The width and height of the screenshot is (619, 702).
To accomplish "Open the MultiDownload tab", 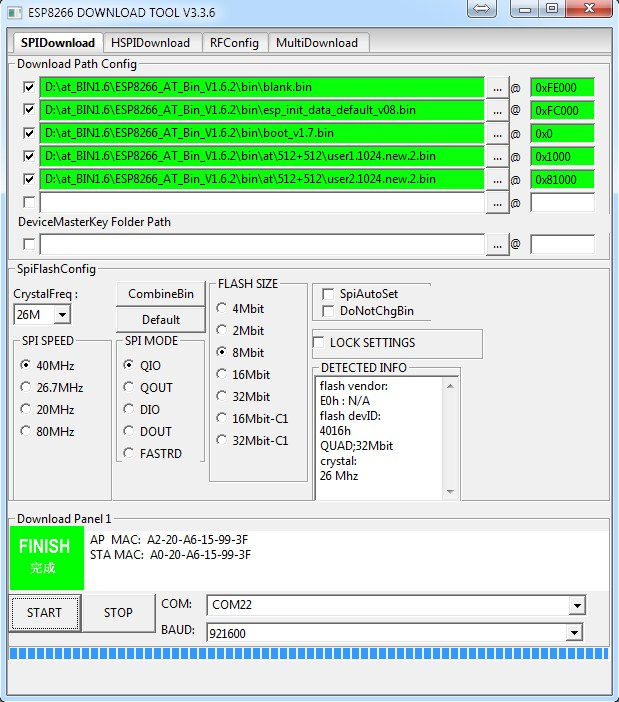I will tap(317, 43).
